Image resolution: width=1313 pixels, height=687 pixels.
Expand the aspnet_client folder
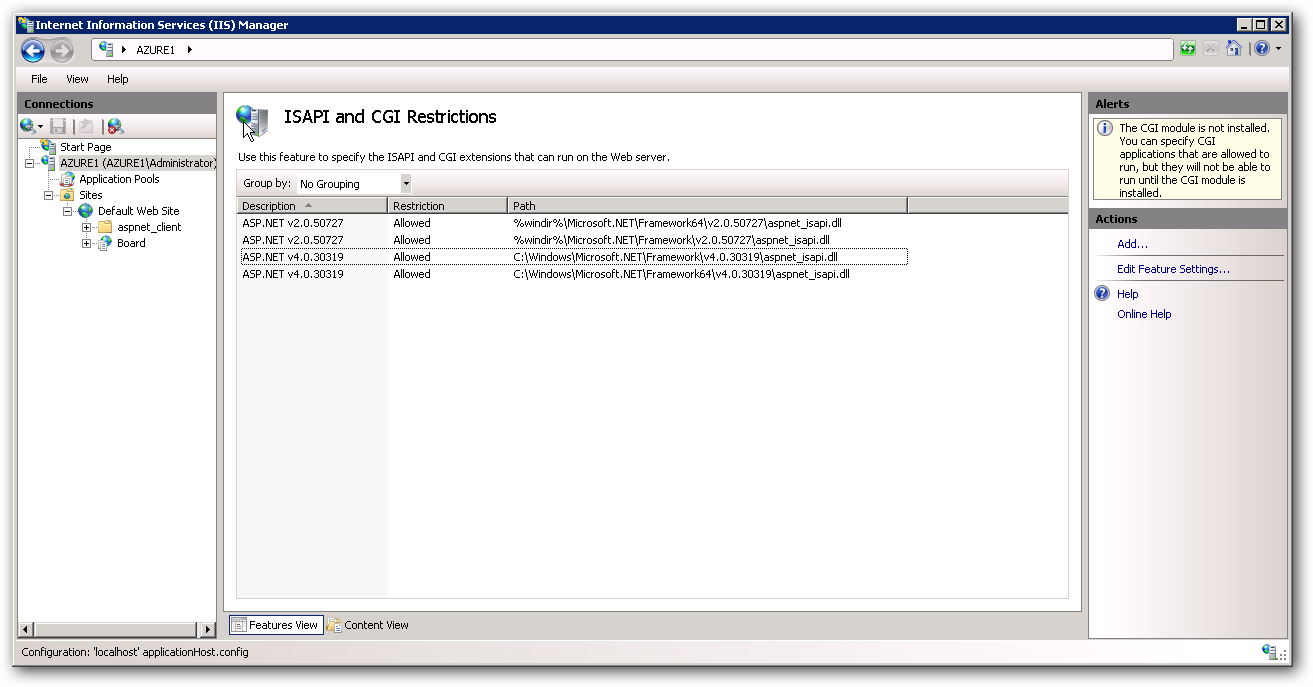pyautogui.click(x=86, y=227)
